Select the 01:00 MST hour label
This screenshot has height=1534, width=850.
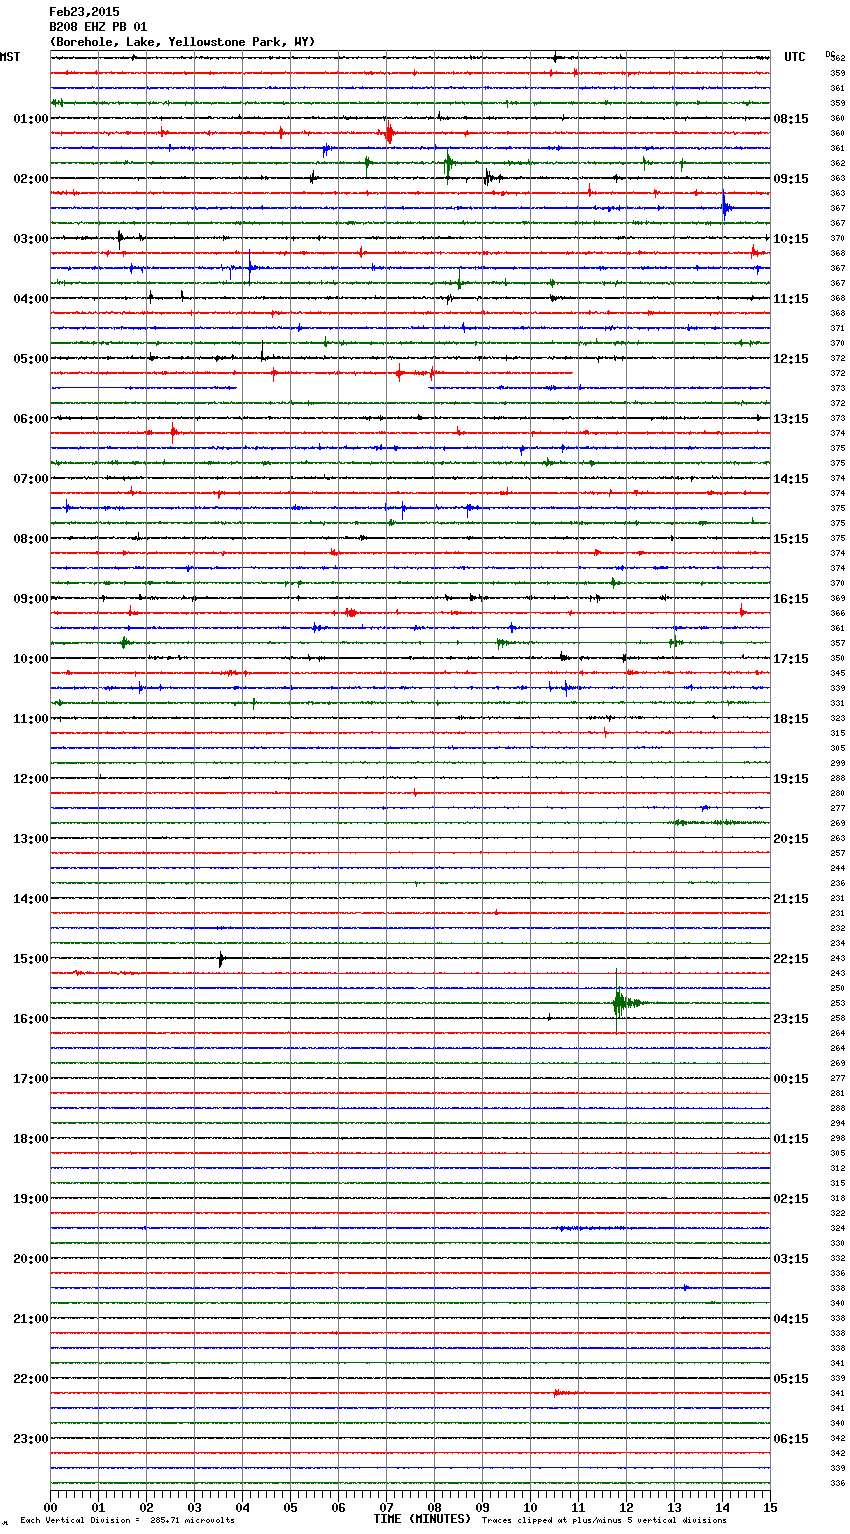click(31, 119)
